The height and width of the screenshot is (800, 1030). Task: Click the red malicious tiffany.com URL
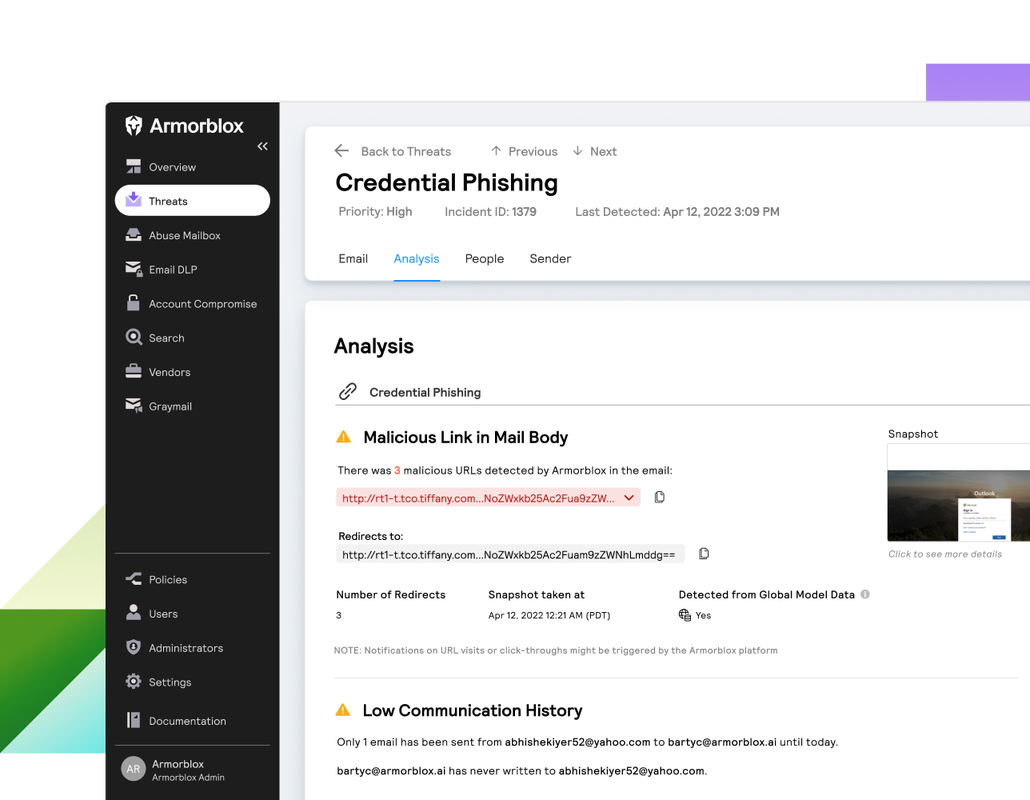(x=478, y=498)
